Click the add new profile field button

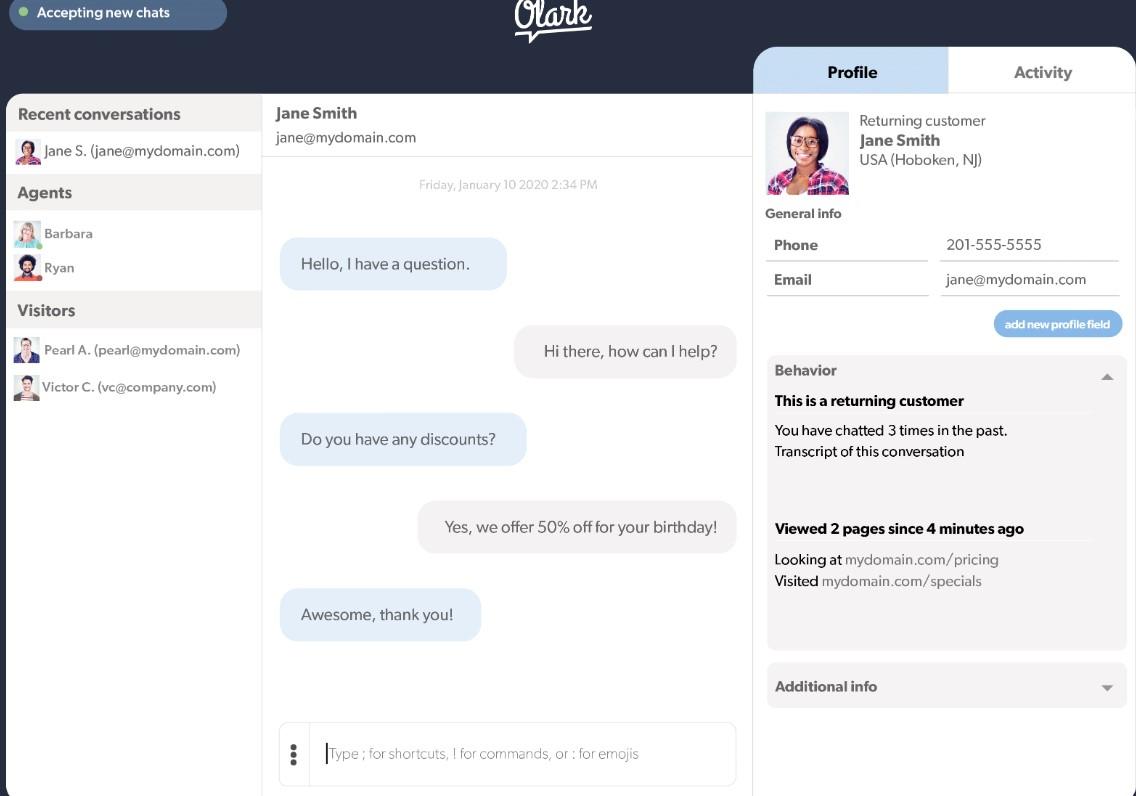pos(1057,324)
